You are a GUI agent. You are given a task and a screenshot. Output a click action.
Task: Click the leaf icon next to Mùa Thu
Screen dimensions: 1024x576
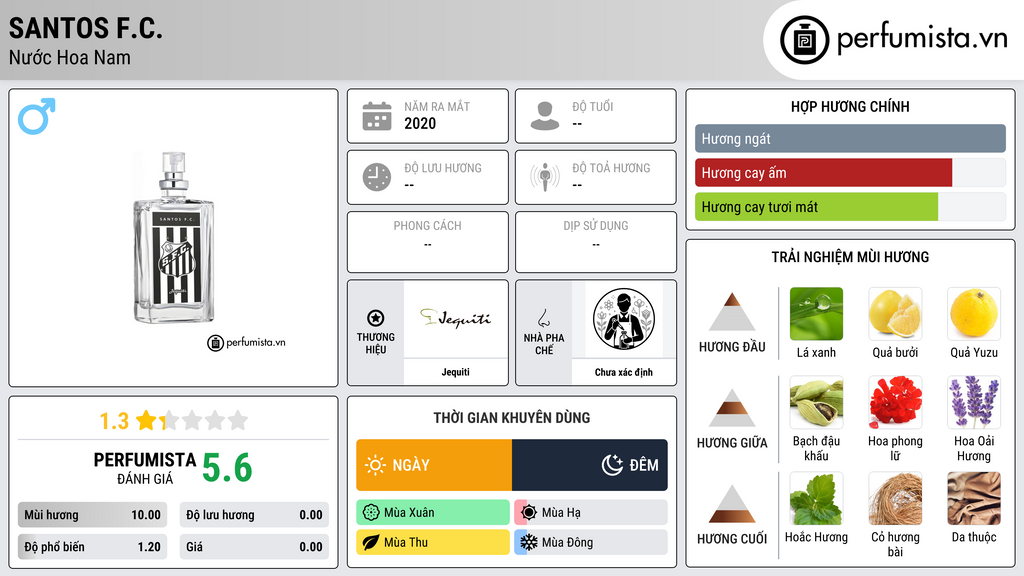[x=371, y=542]
